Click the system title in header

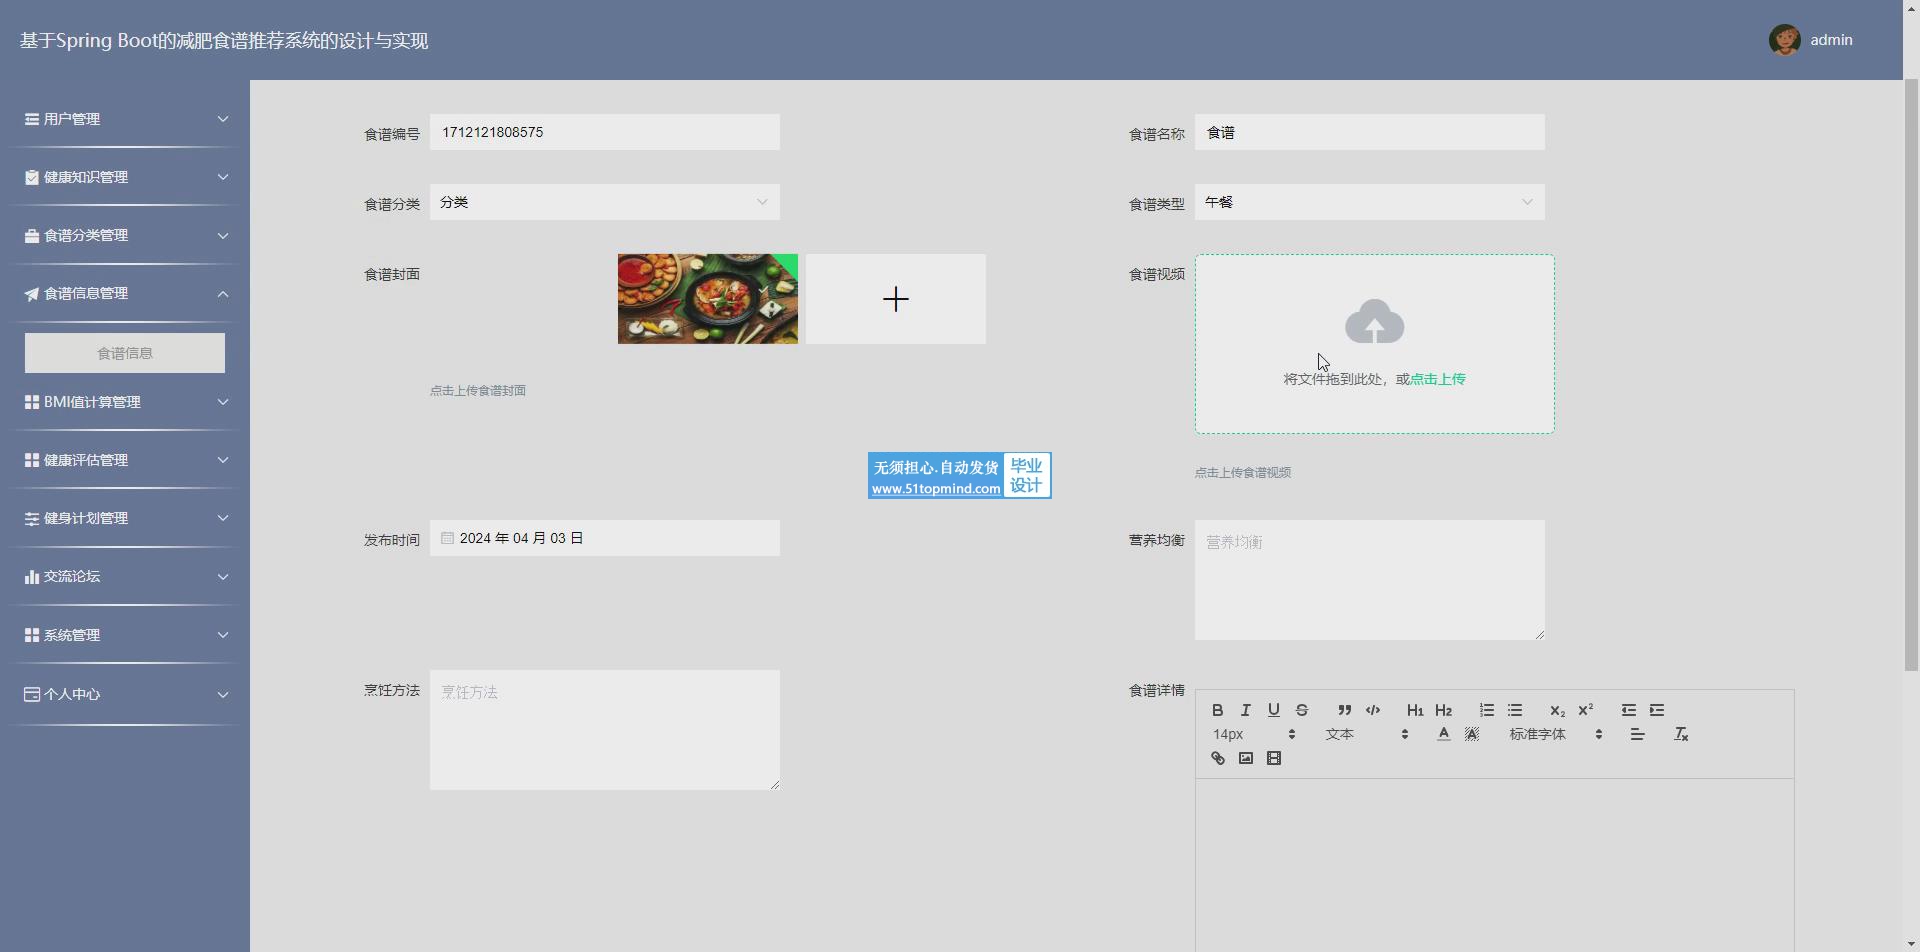(224, 41)
